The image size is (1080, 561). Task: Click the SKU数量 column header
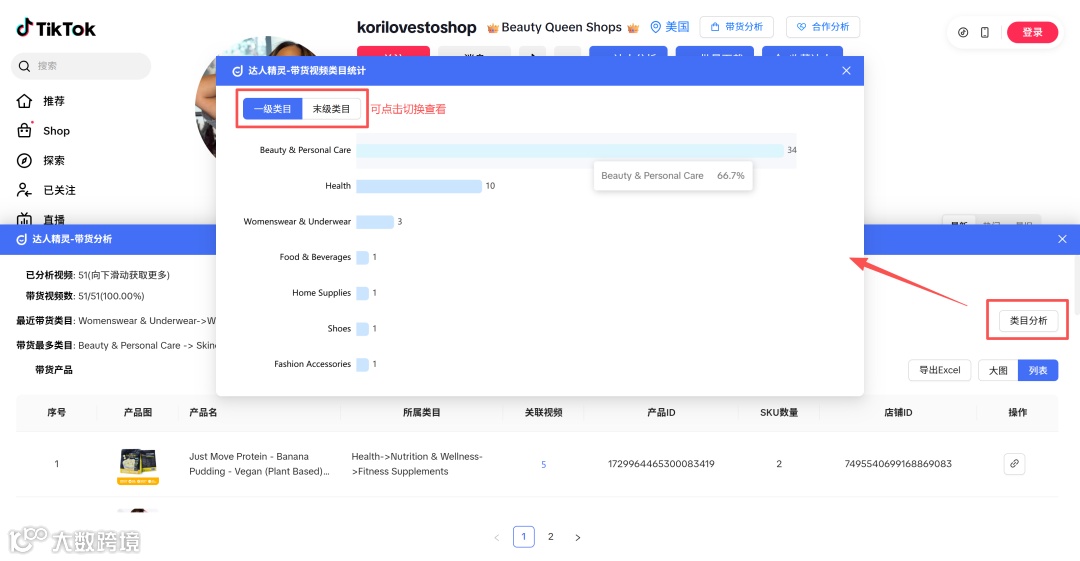pyautogui.click(x=779, y=412)
